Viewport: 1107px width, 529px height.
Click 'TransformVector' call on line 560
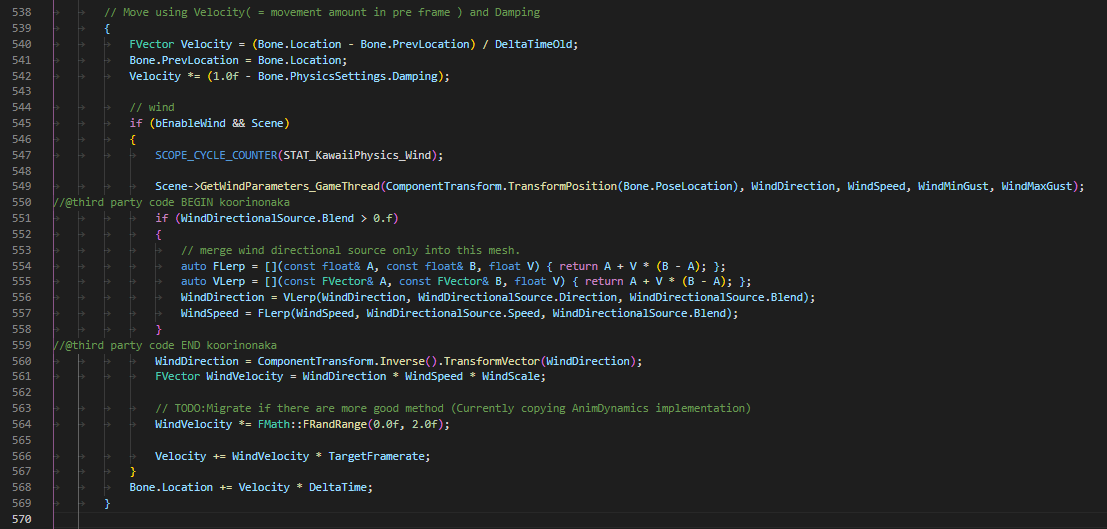(492, 361)
